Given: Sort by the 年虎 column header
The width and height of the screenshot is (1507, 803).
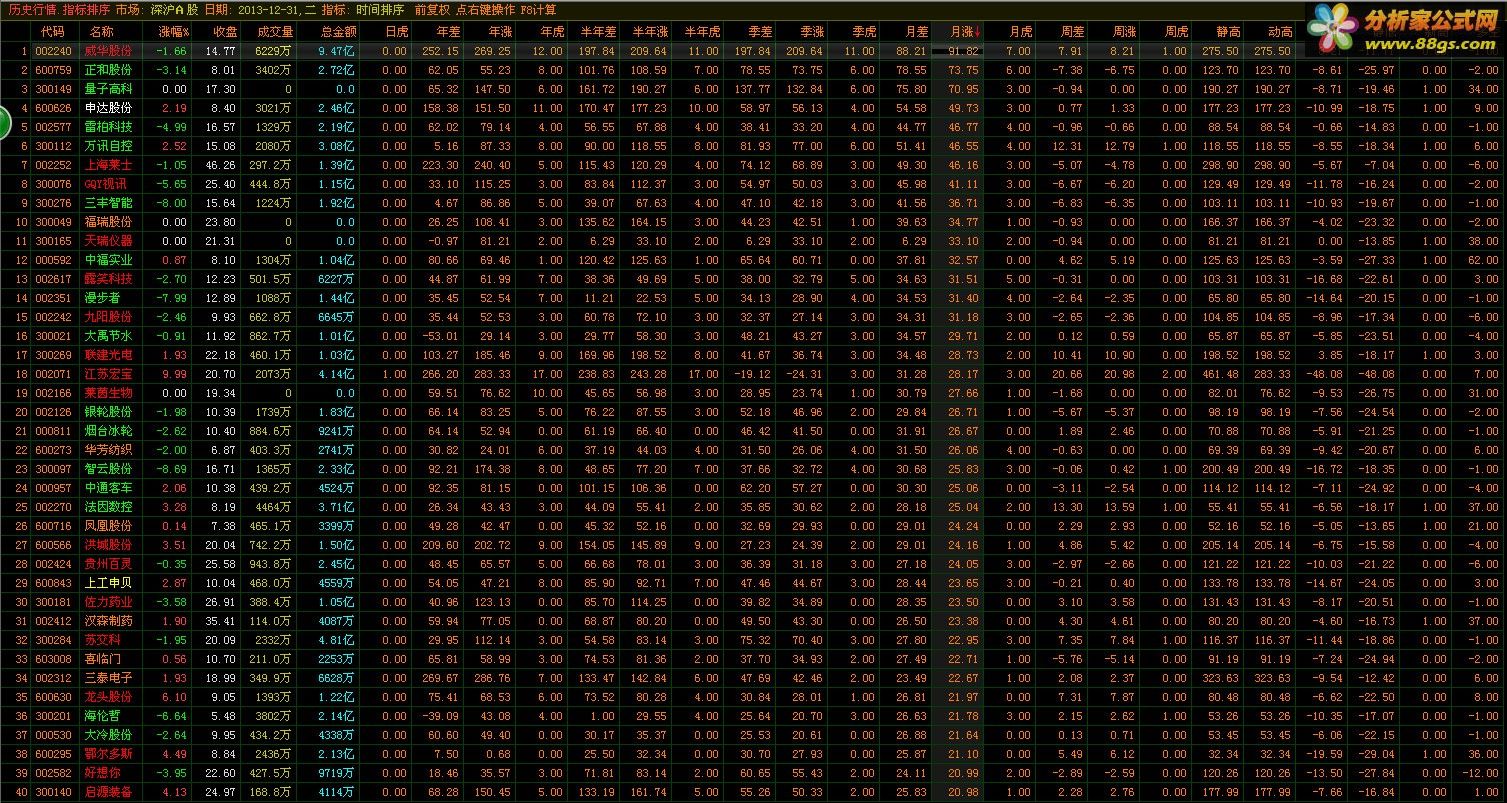Looking at the screenshot, I should (551, 32).
